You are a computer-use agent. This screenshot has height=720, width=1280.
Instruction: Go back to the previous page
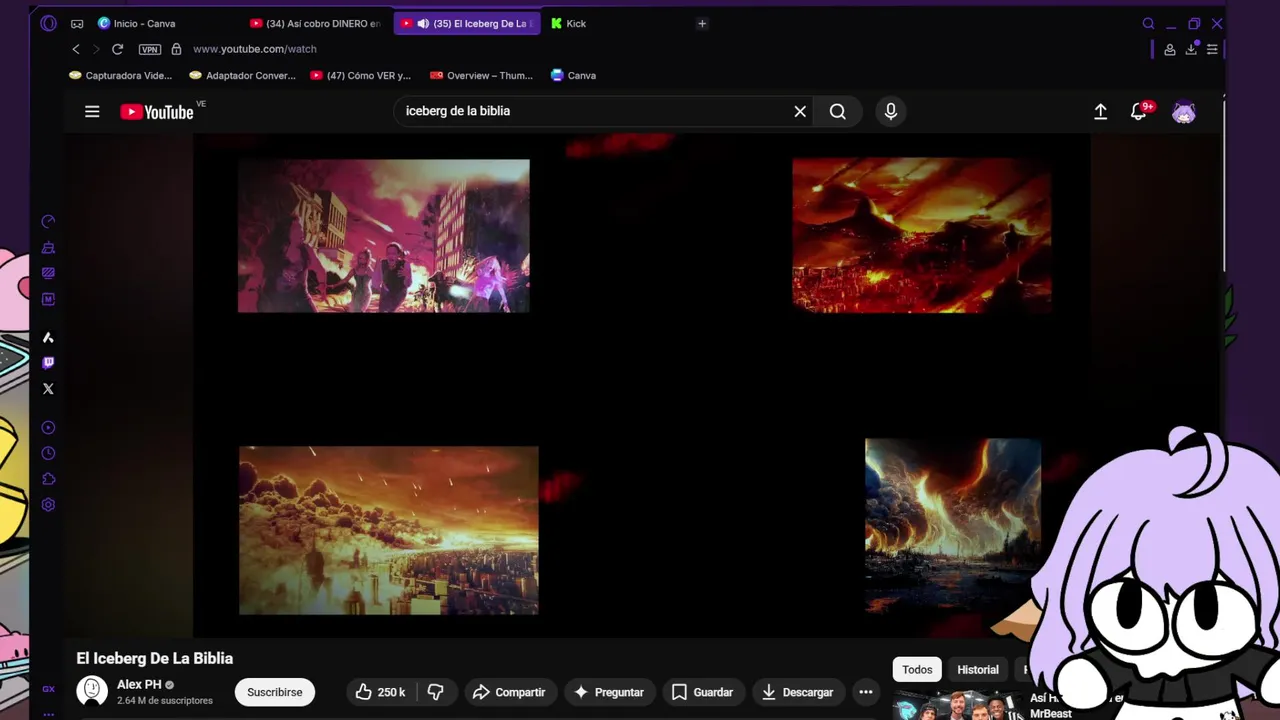[76, 49]
